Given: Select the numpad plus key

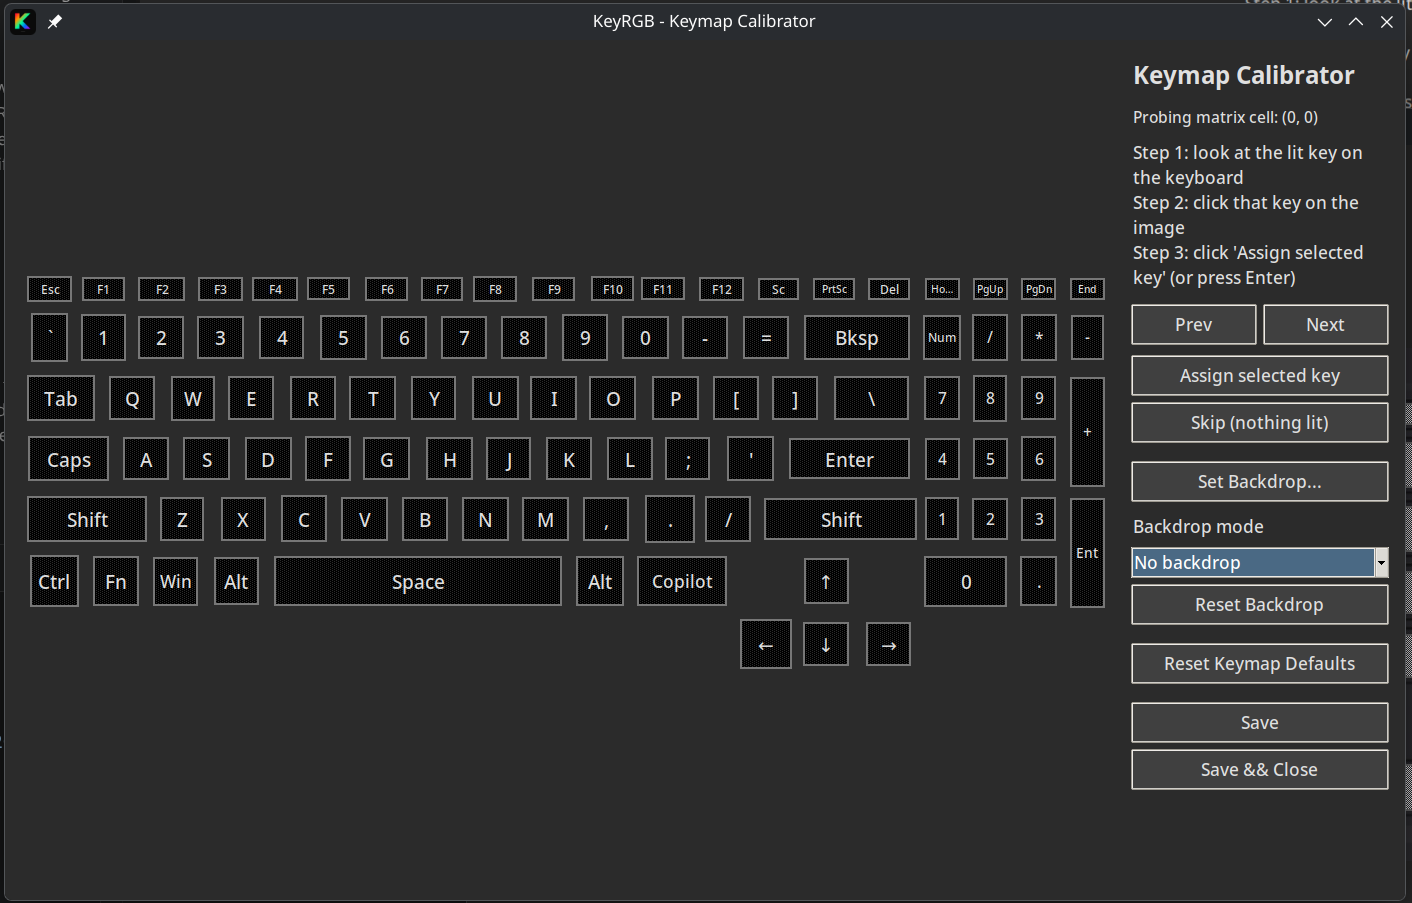Looking at the screenshot, I should [1087, 432].
